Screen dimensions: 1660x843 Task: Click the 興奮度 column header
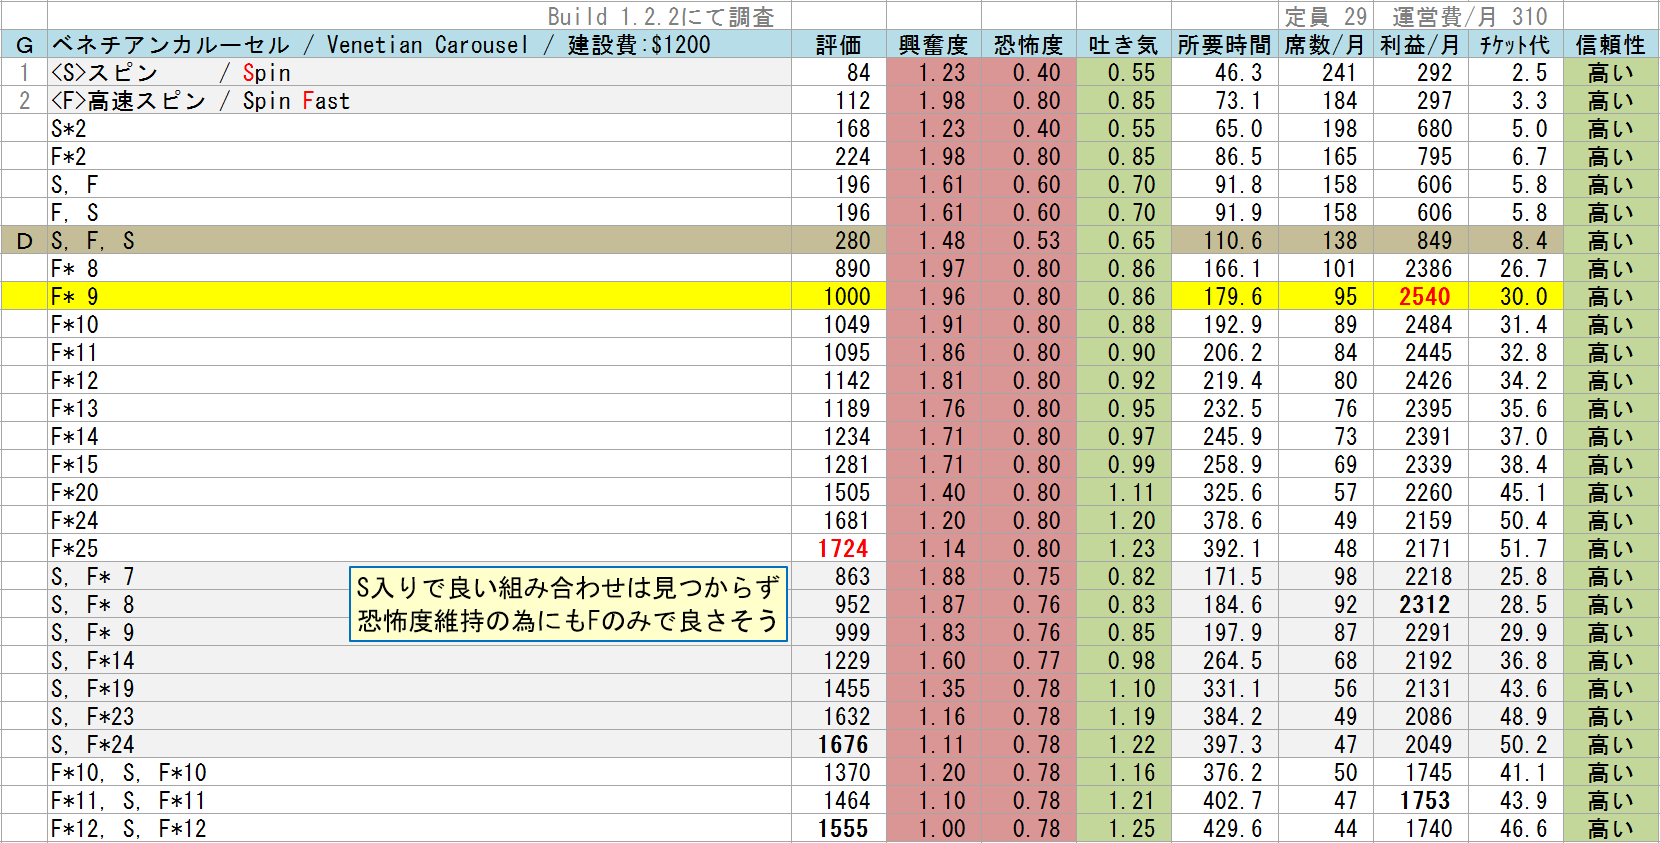pyautogui.click(x=933, y=45)
